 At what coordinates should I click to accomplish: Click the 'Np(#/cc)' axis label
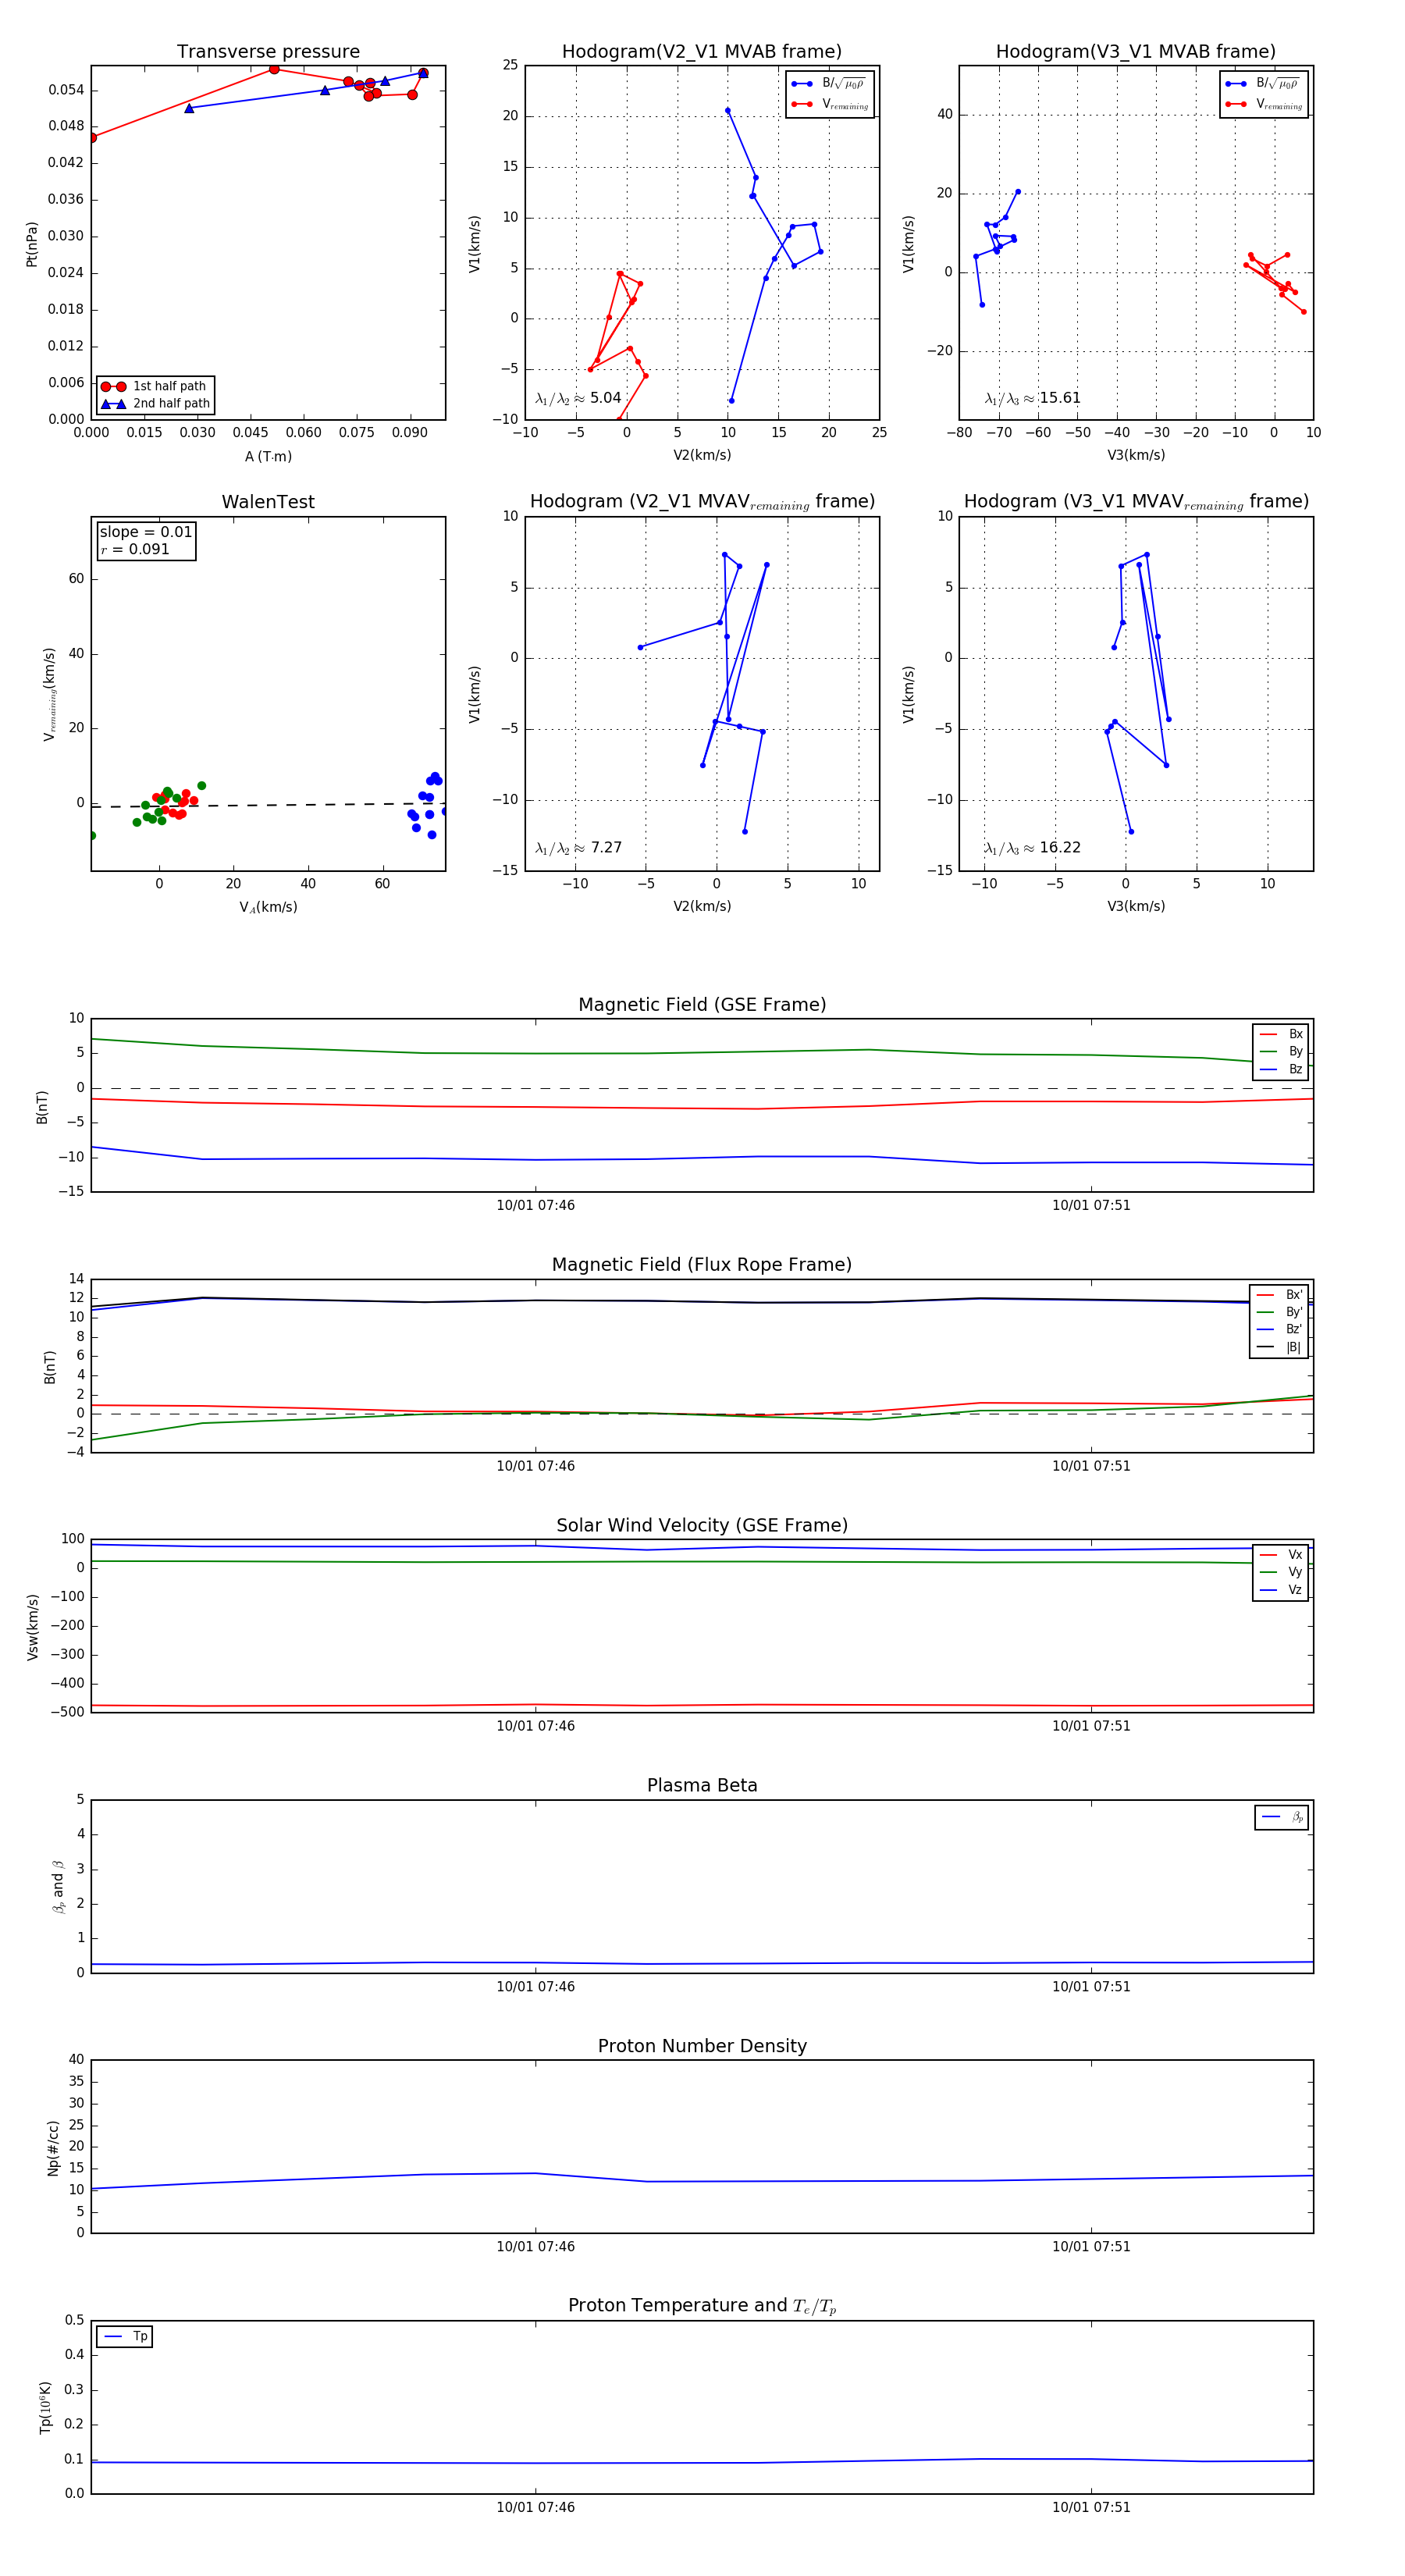[x=54, y=2147]
